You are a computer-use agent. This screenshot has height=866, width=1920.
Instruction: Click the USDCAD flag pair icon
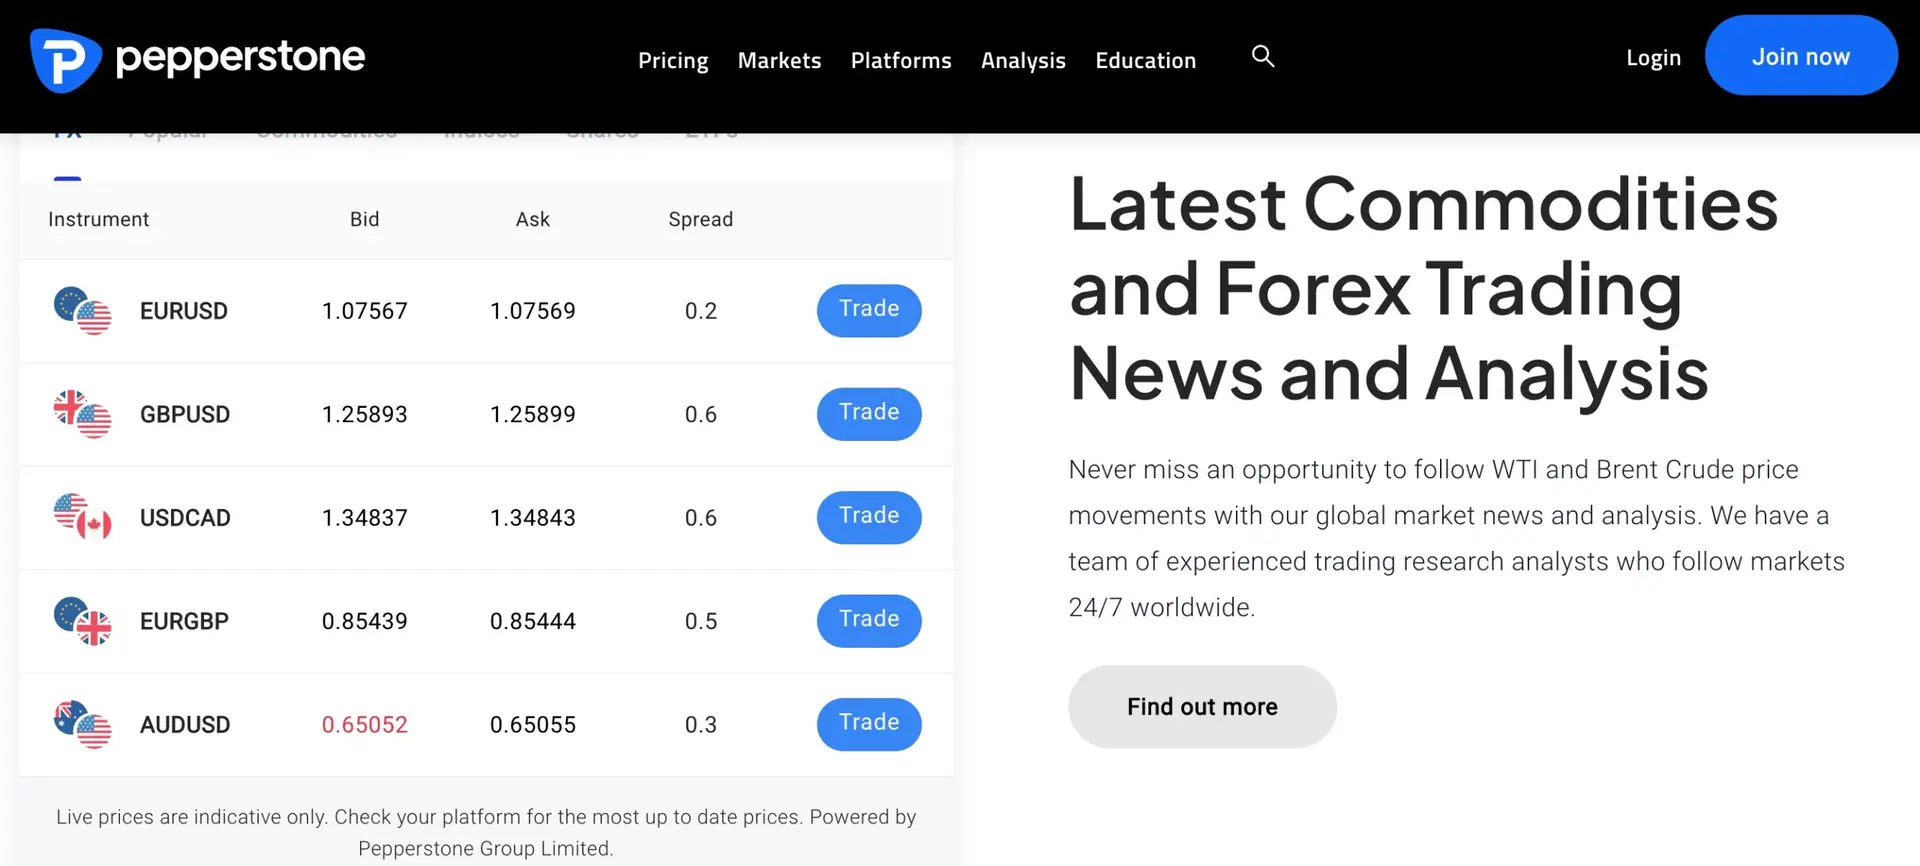tap(82, 517)
